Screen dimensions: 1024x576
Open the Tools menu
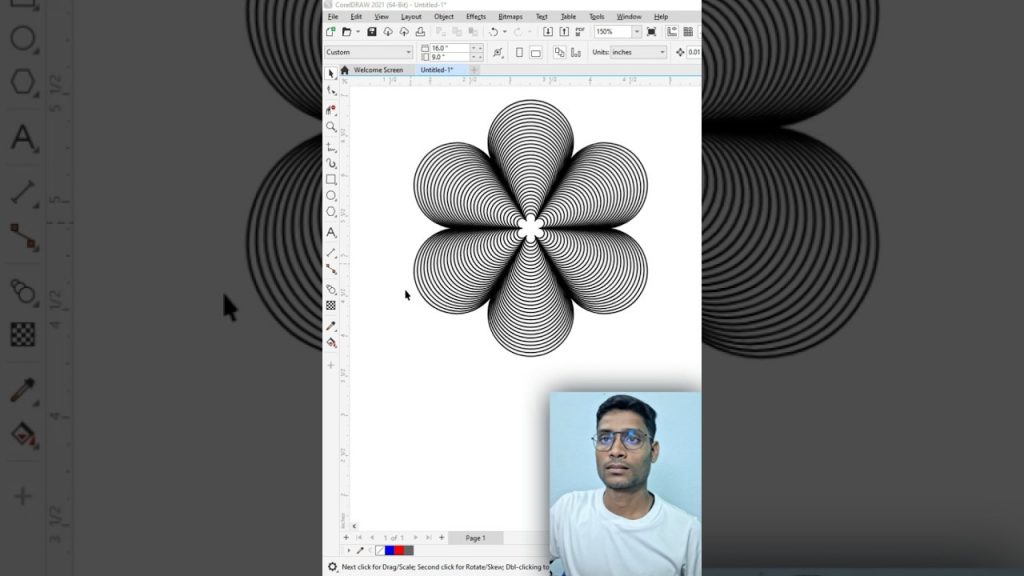pyautogui.click(x=596, y=17)
